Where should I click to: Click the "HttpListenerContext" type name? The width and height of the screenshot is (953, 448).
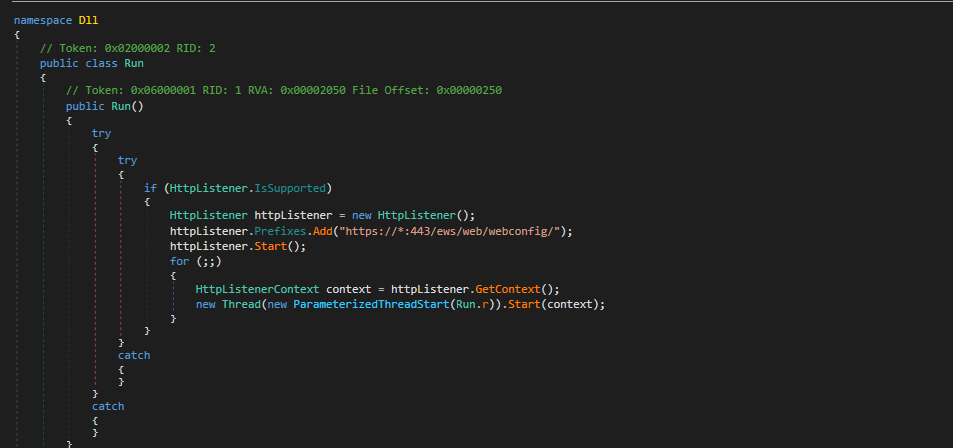[258, 289]
